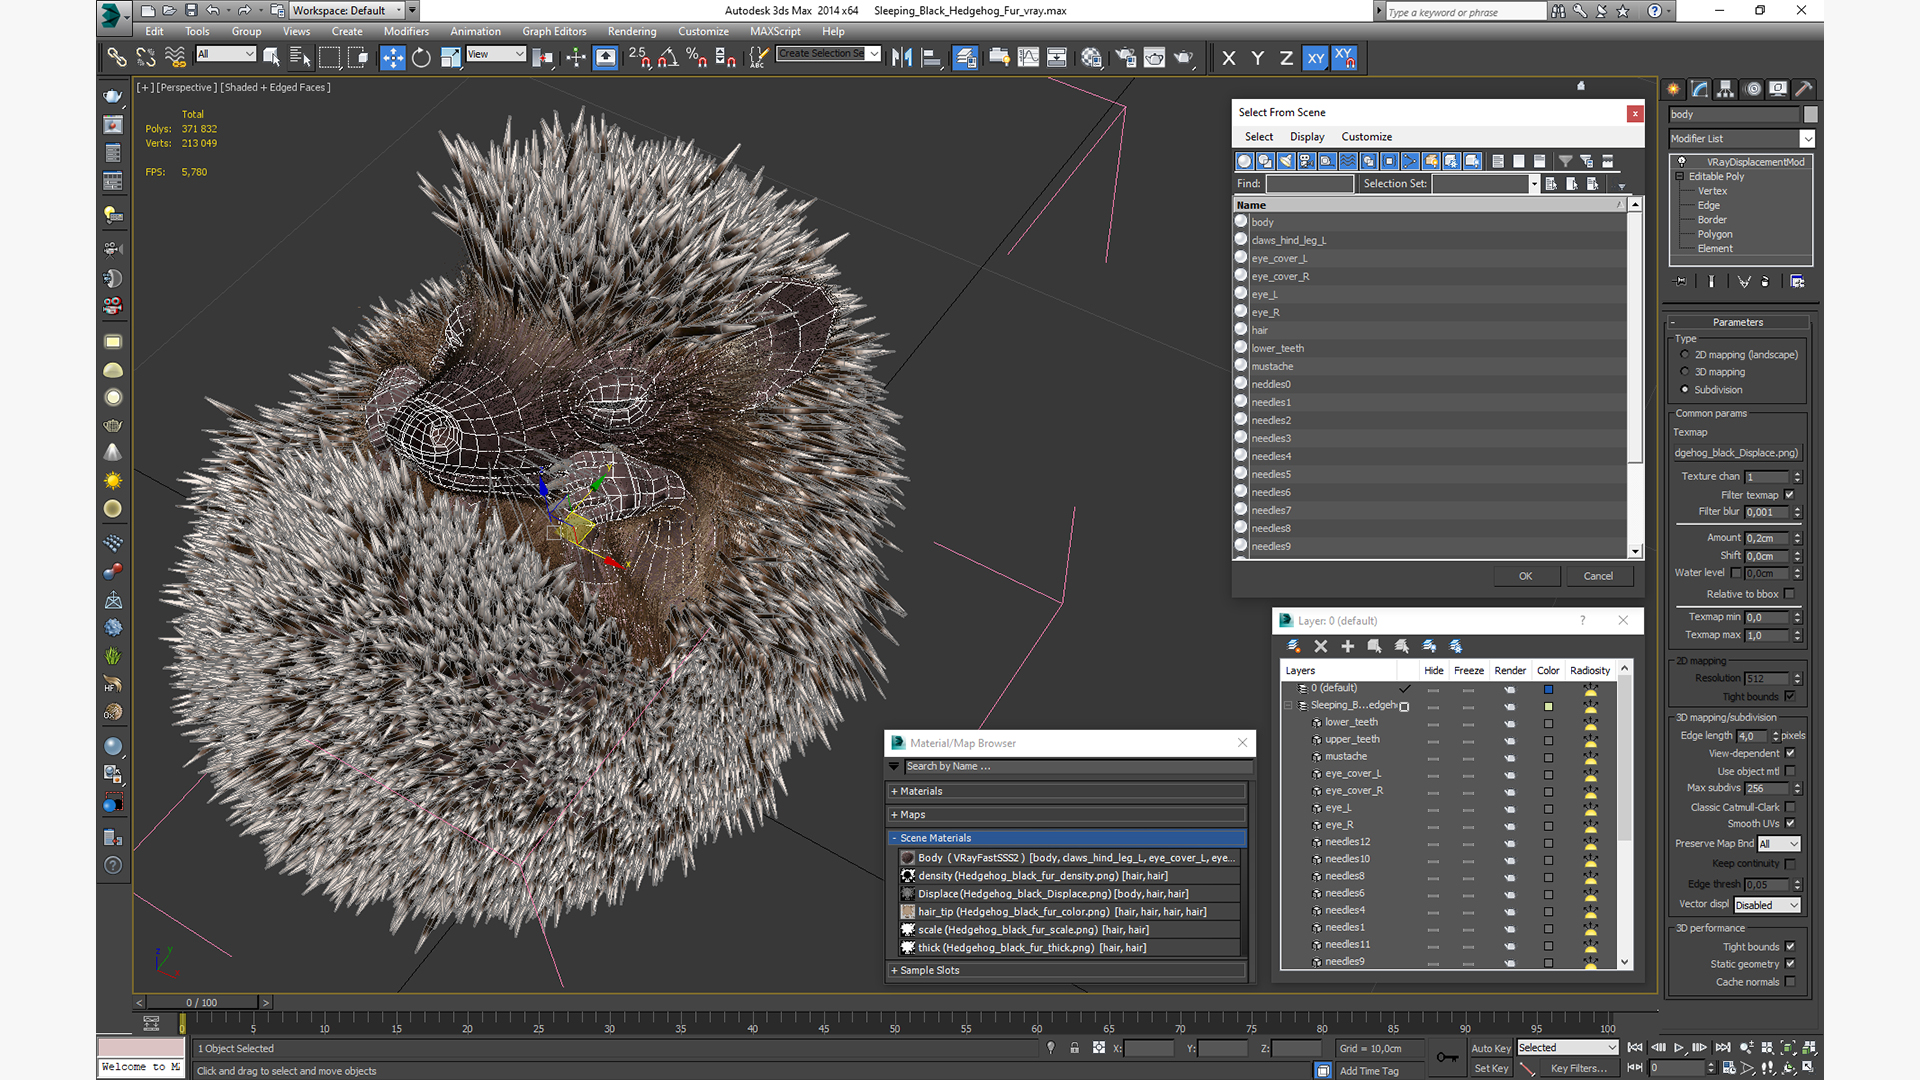Select the Select and Uniform Scale tool
1920x1080 pixels.
(x=451, y=58)
